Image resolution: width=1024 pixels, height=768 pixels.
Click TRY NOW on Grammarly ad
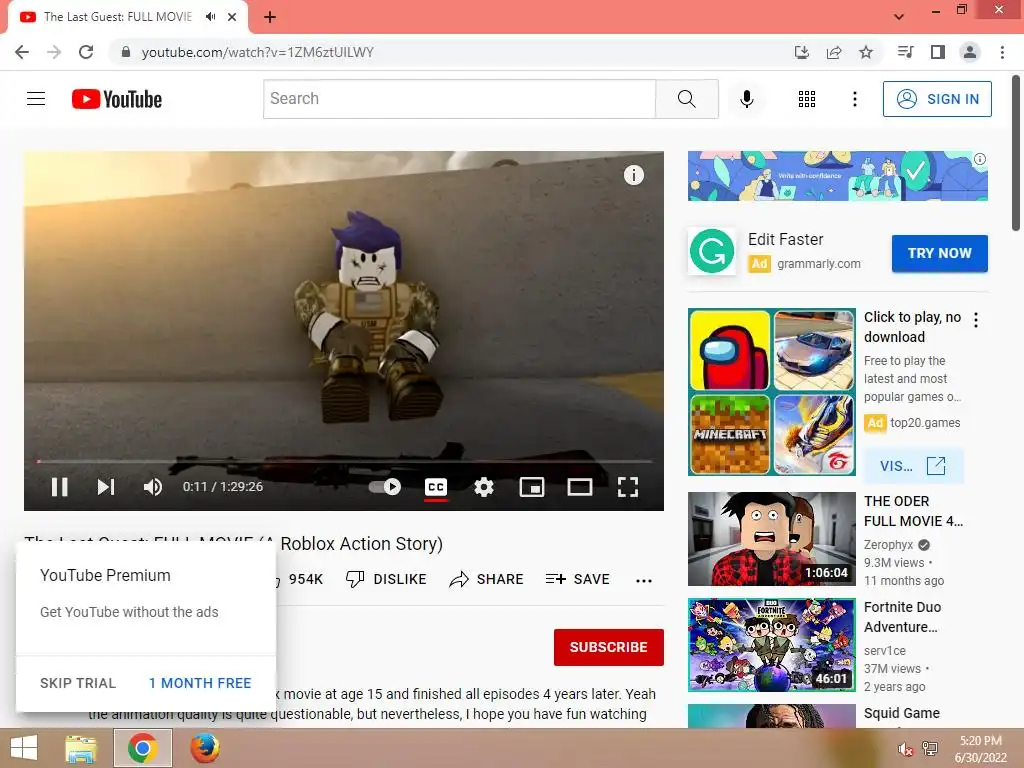click(x=940, y=253)
